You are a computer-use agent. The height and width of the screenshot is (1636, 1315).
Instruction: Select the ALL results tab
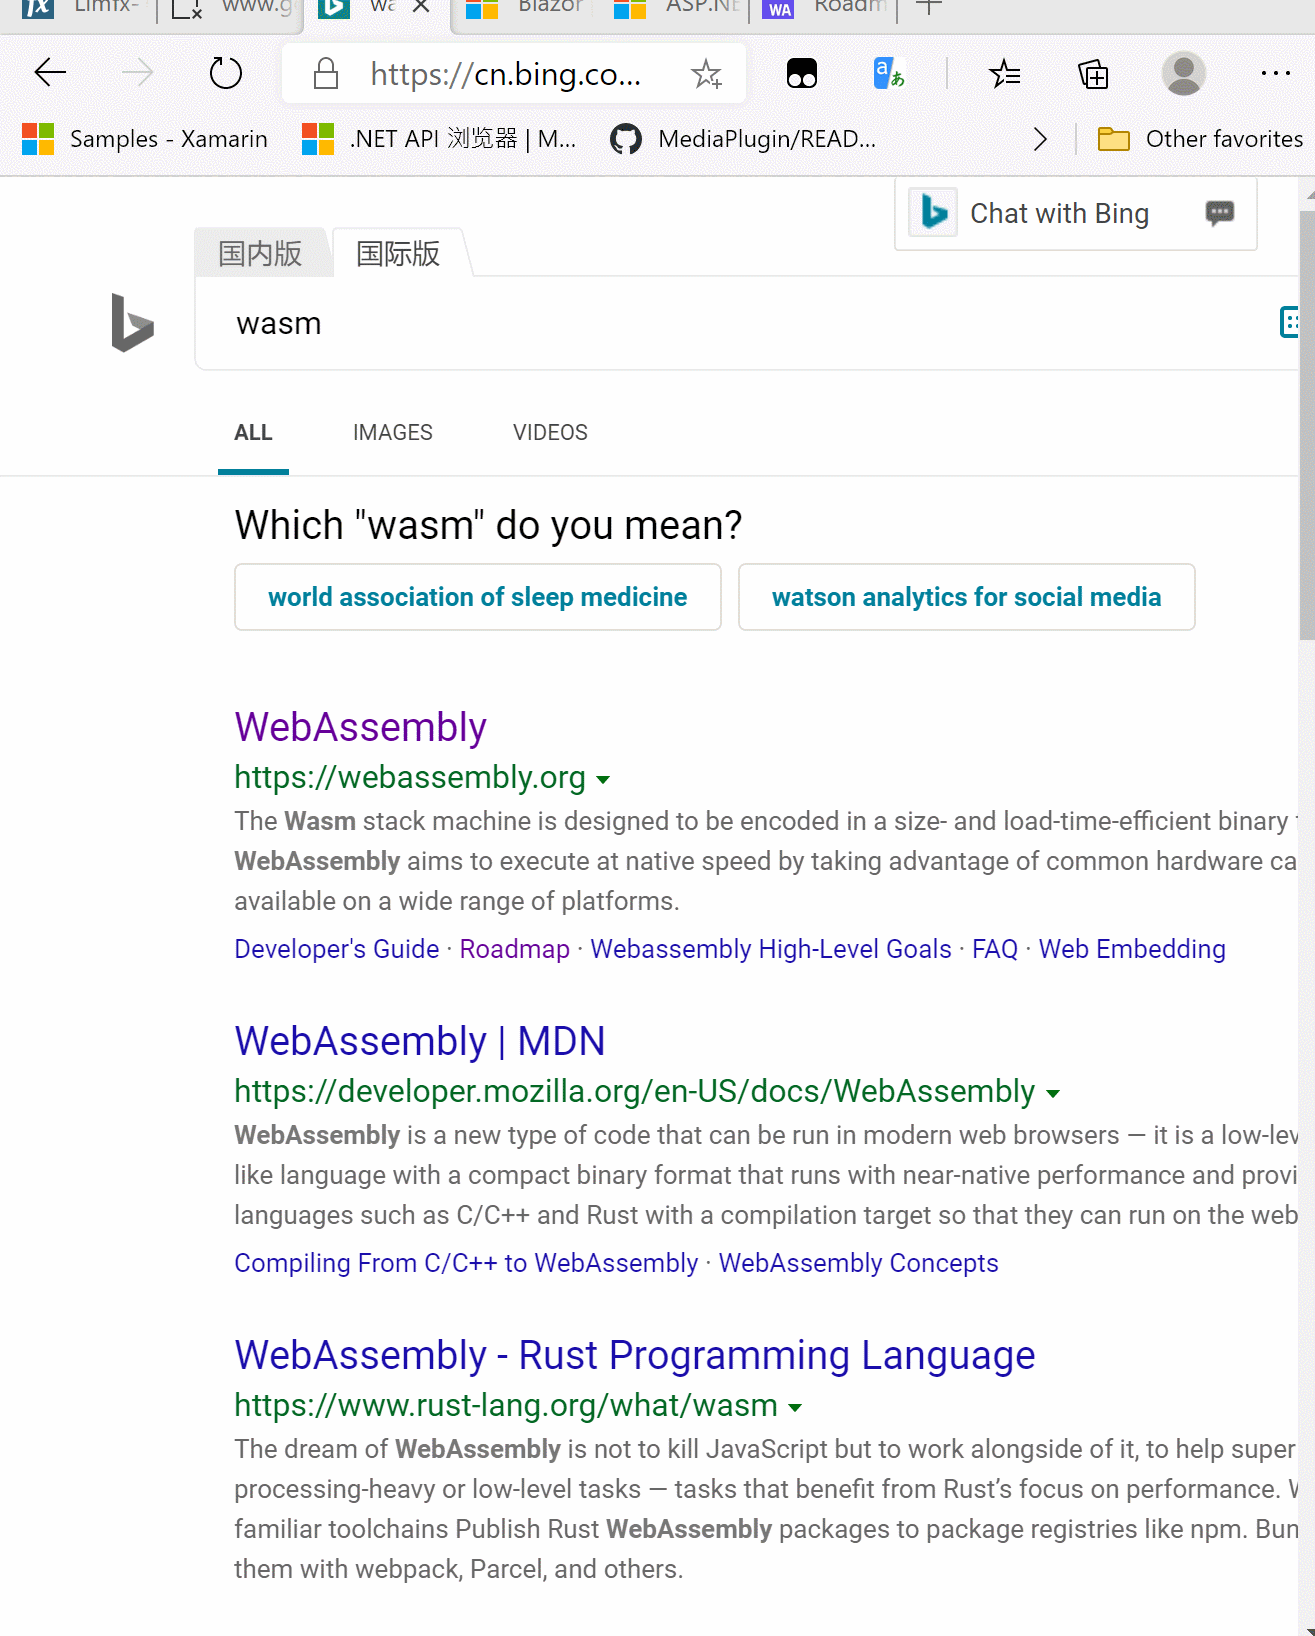click(x=253, y=433)
